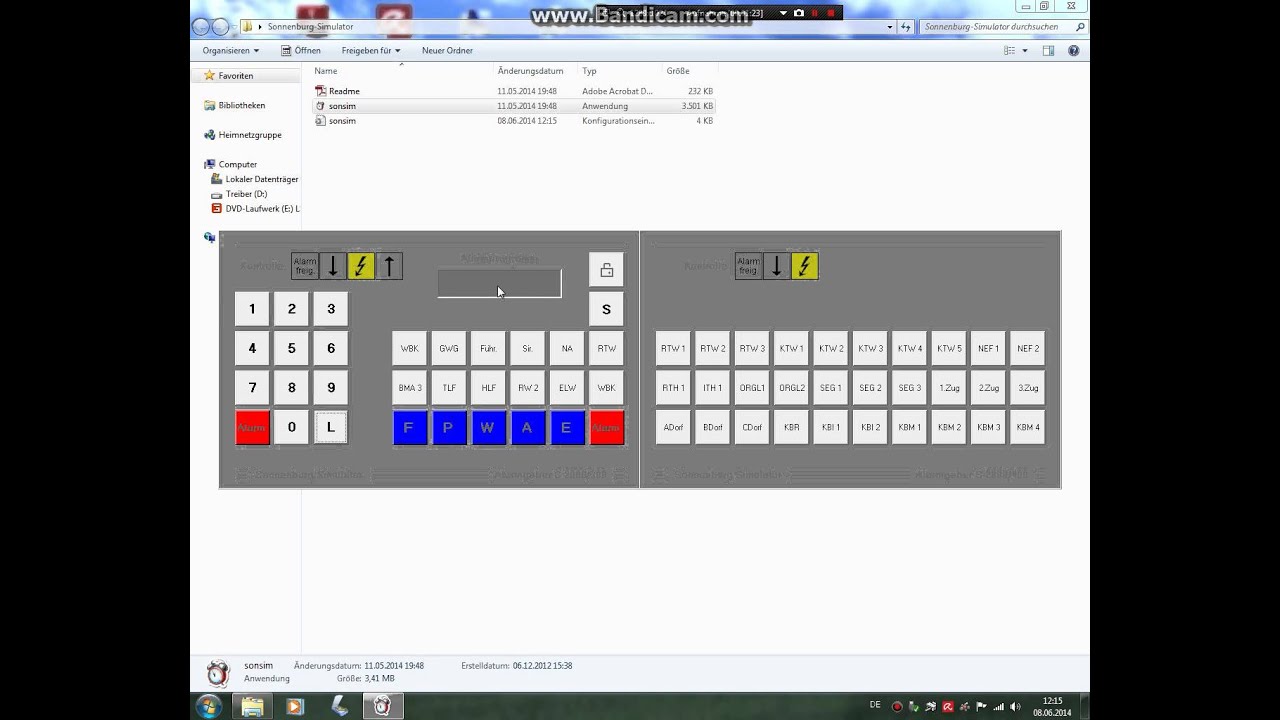Sort by the Name column header
Screen dimensions: 1280x720
coord(402,71)
